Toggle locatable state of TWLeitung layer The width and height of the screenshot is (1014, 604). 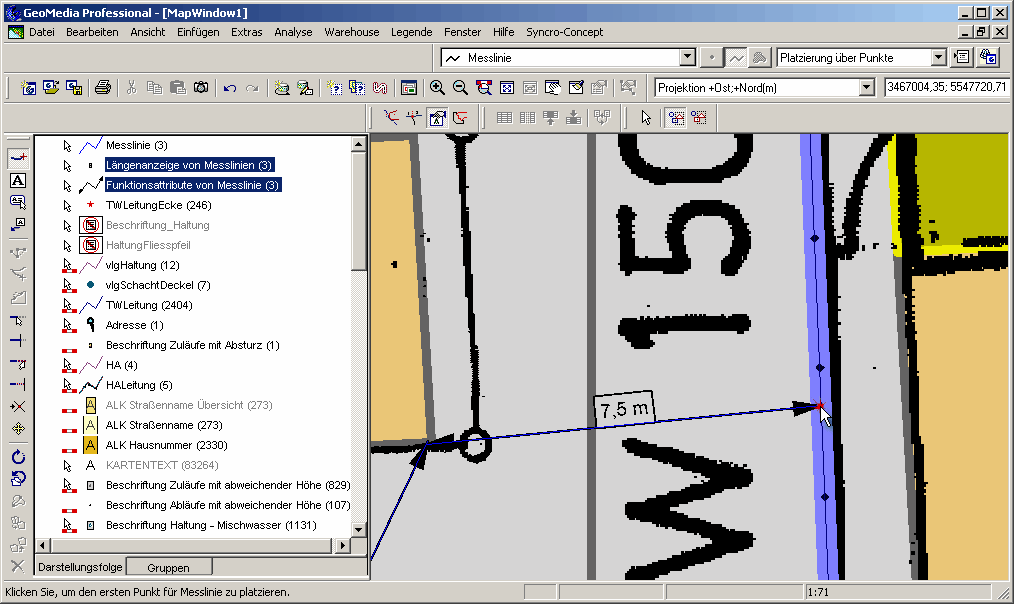[68, 305]
